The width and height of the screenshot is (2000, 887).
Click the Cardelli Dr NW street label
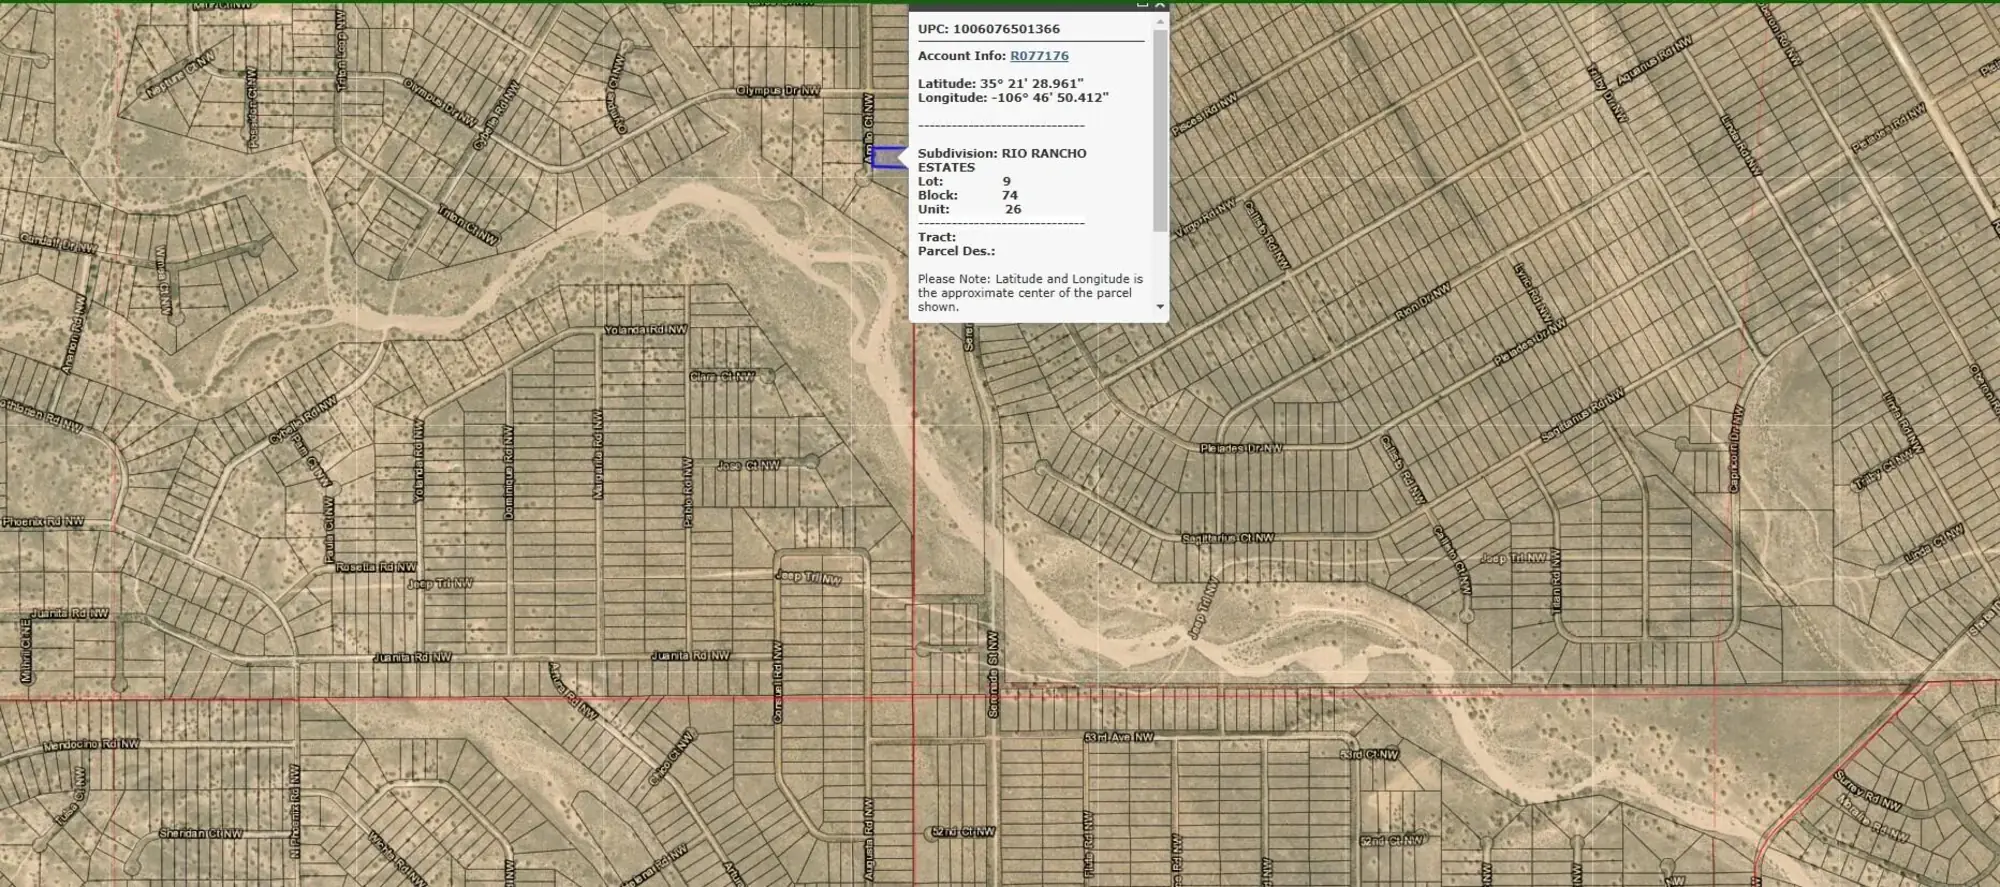[x=59, y=243]
